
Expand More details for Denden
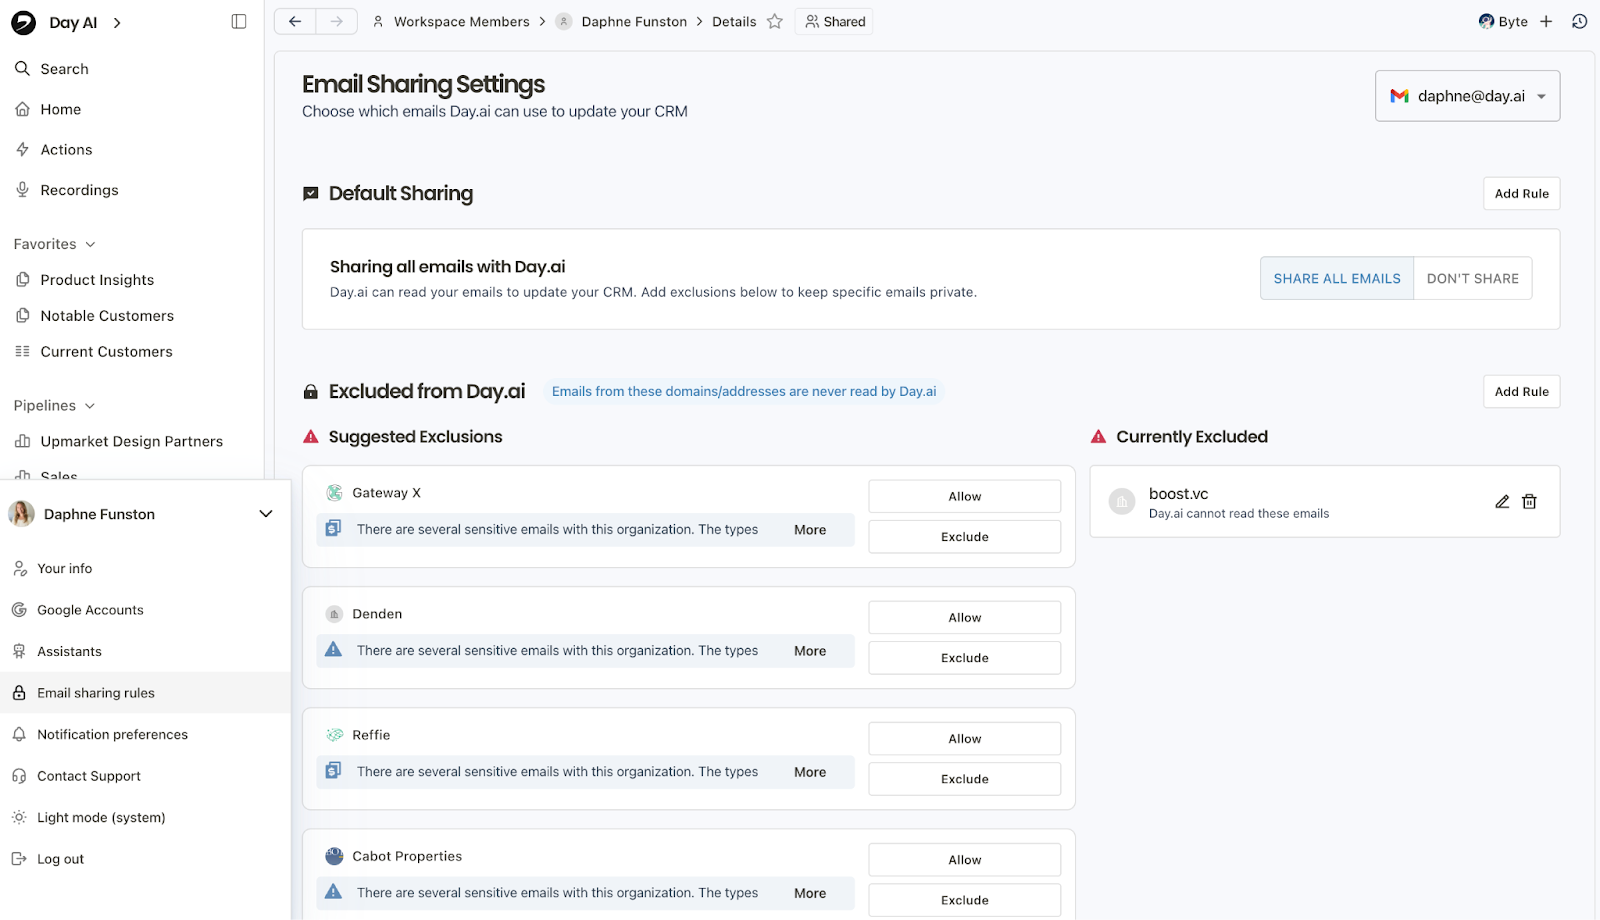tap(810, 651)
